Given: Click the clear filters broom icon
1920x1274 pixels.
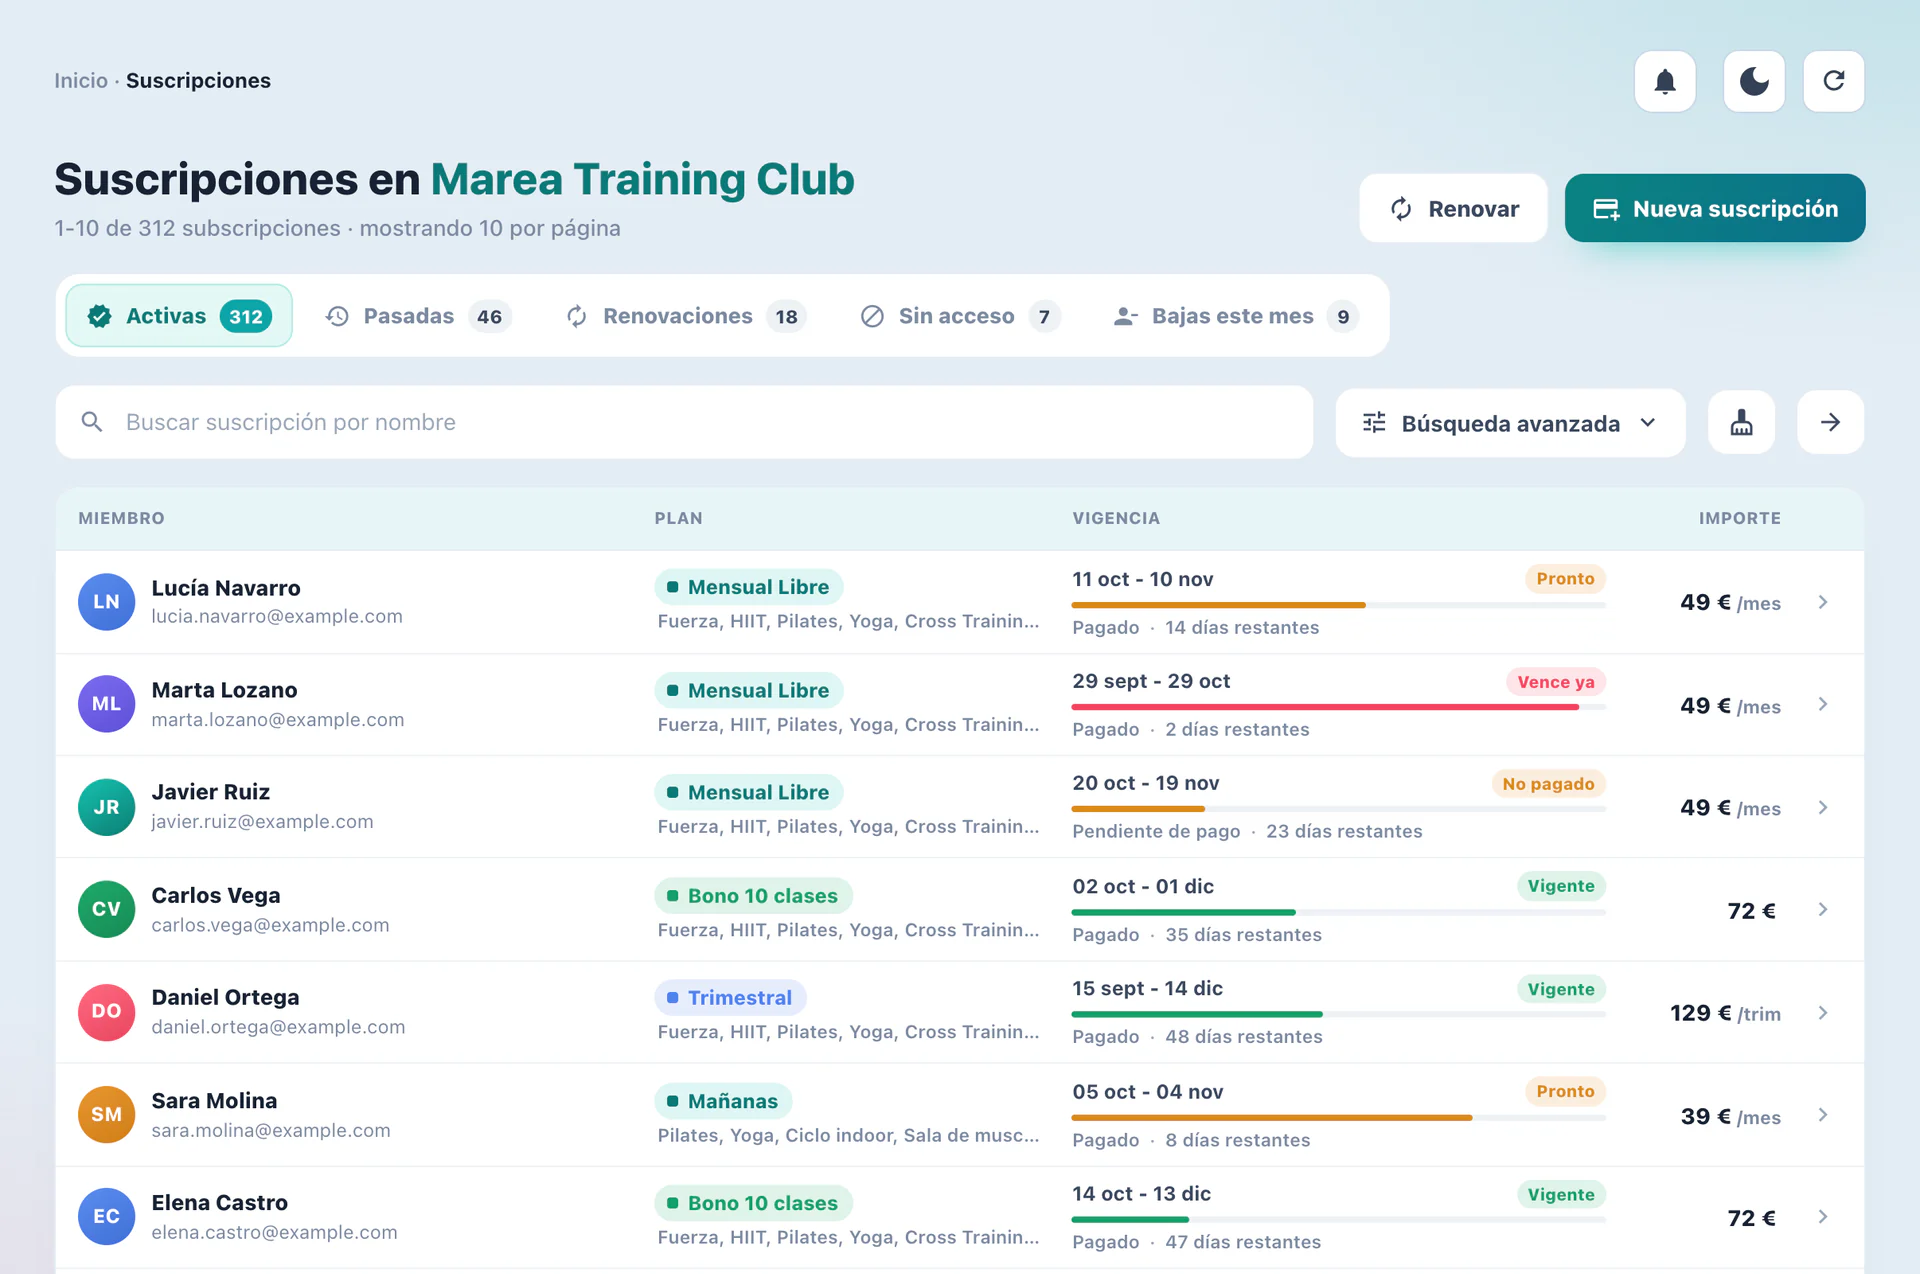Looking at the screenshot, I should pos(1741,423).
